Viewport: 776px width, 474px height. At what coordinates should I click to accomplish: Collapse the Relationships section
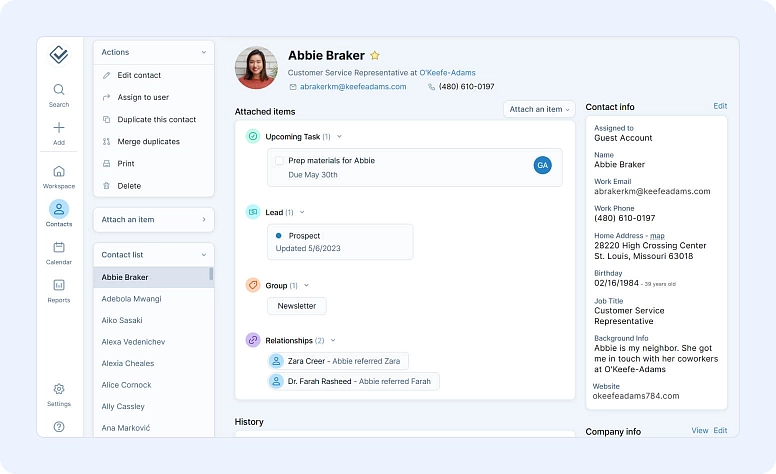(x=333, y=341)
